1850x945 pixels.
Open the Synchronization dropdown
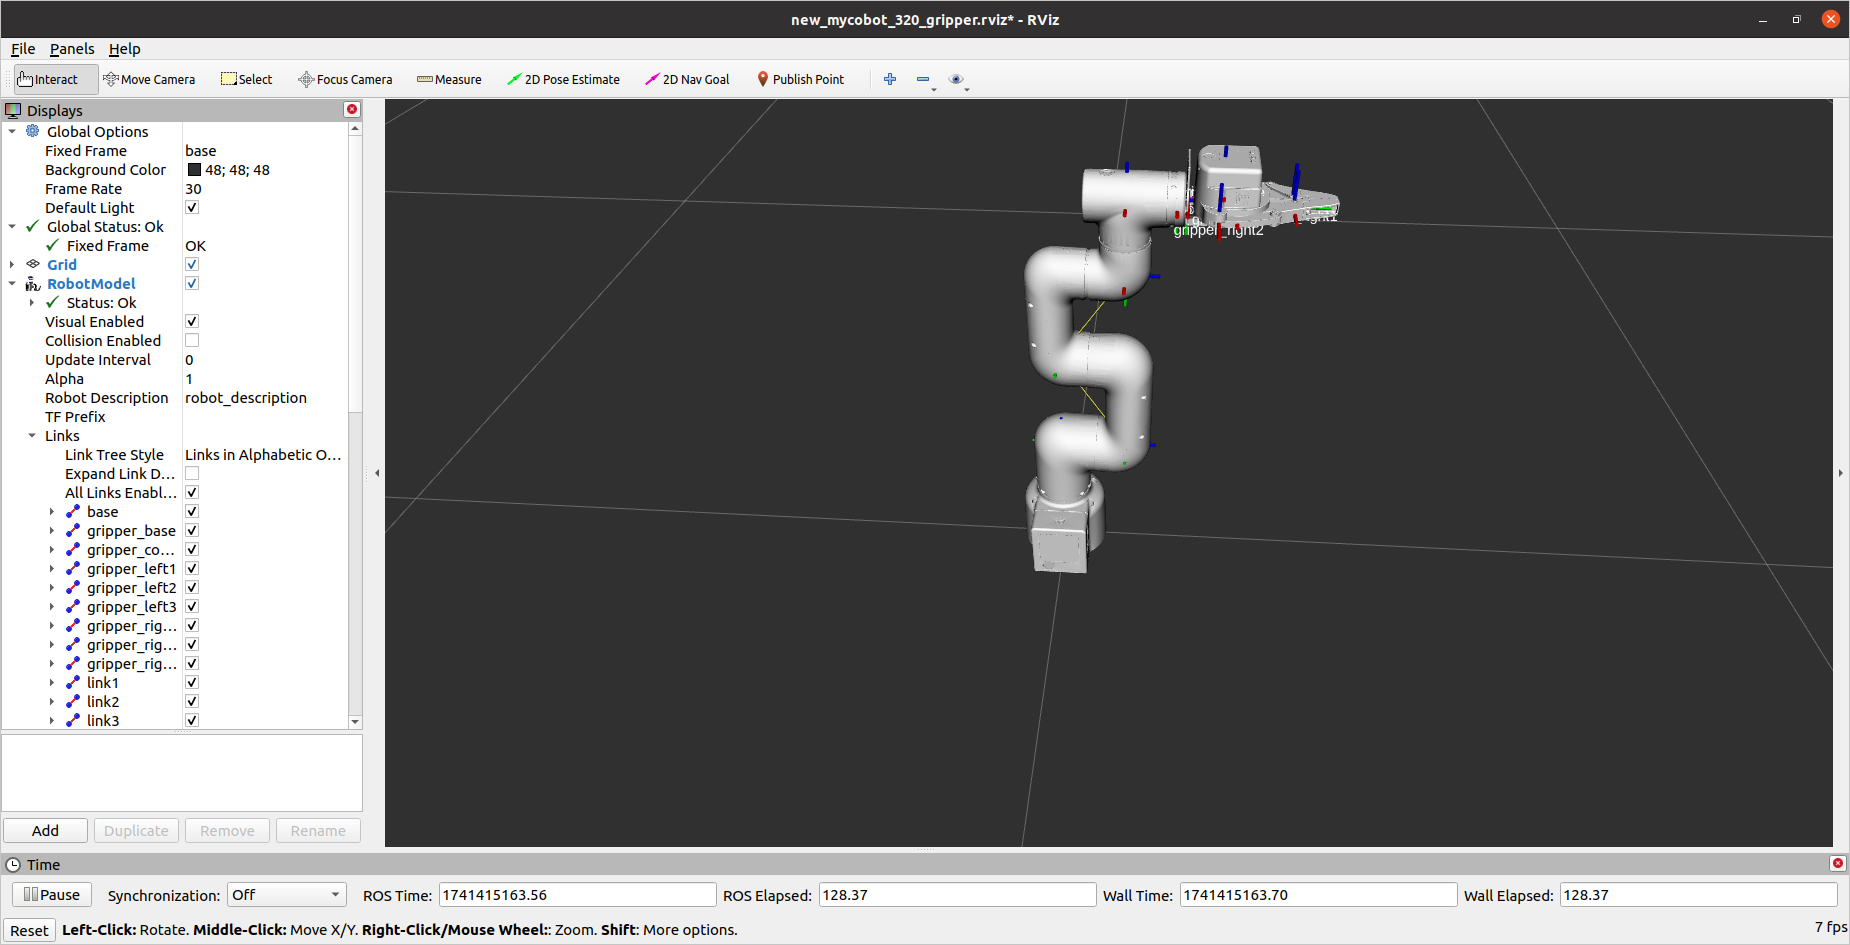(x=287, y=895)
